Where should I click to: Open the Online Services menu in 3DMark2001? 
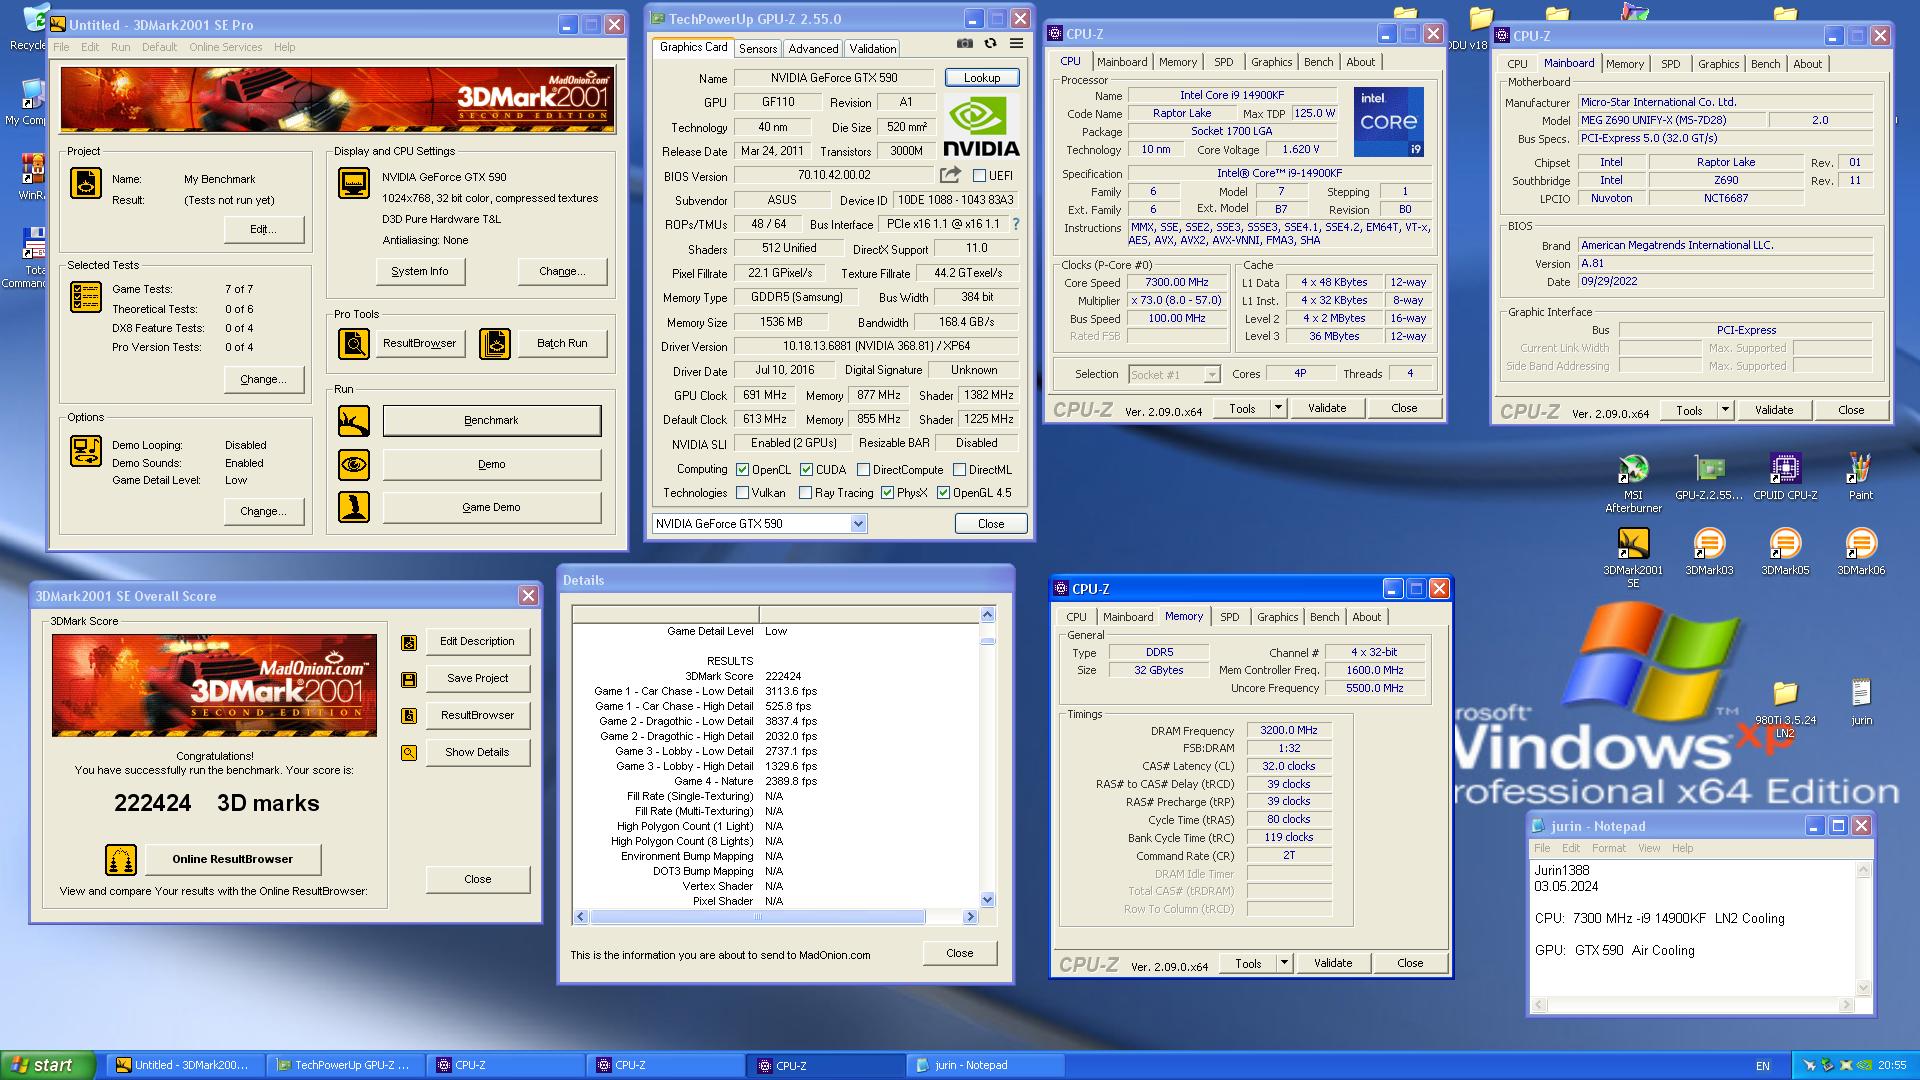[226, 47]
